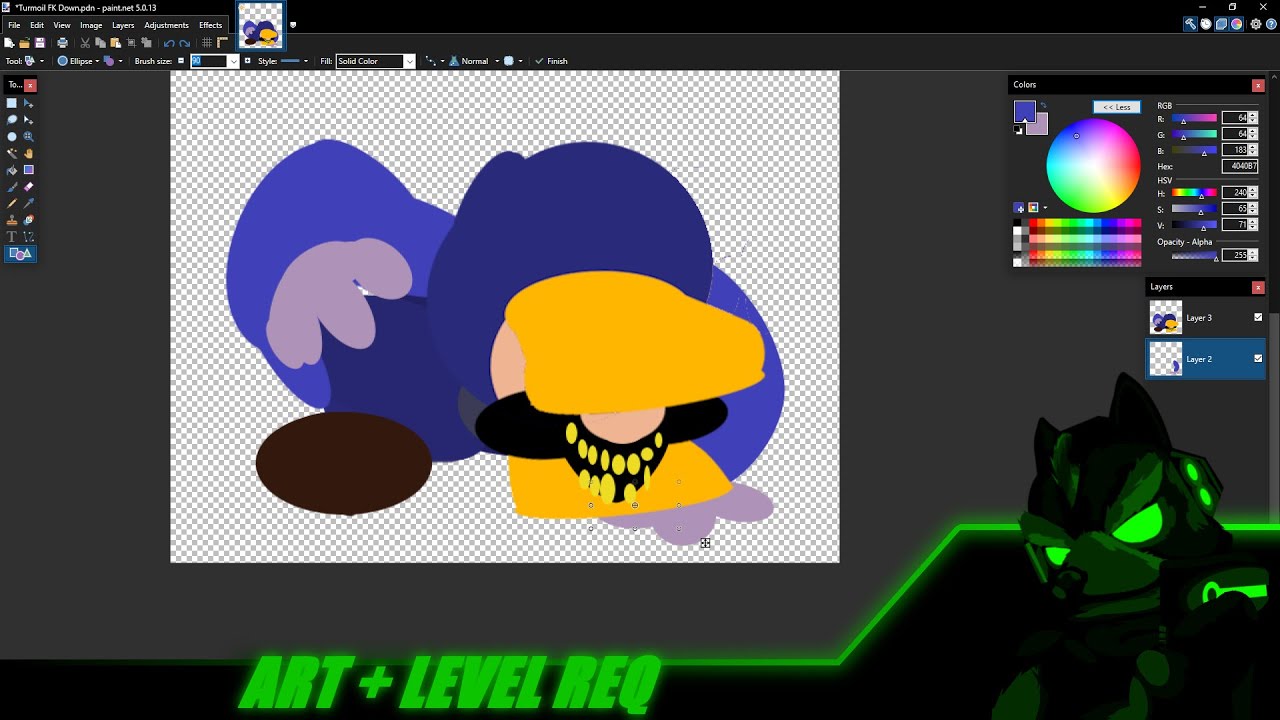This screenshot has width=1280, height=720.
Task: Select the Clone Stamp tool
Action: pyautogui.click(x=12, y=220)
